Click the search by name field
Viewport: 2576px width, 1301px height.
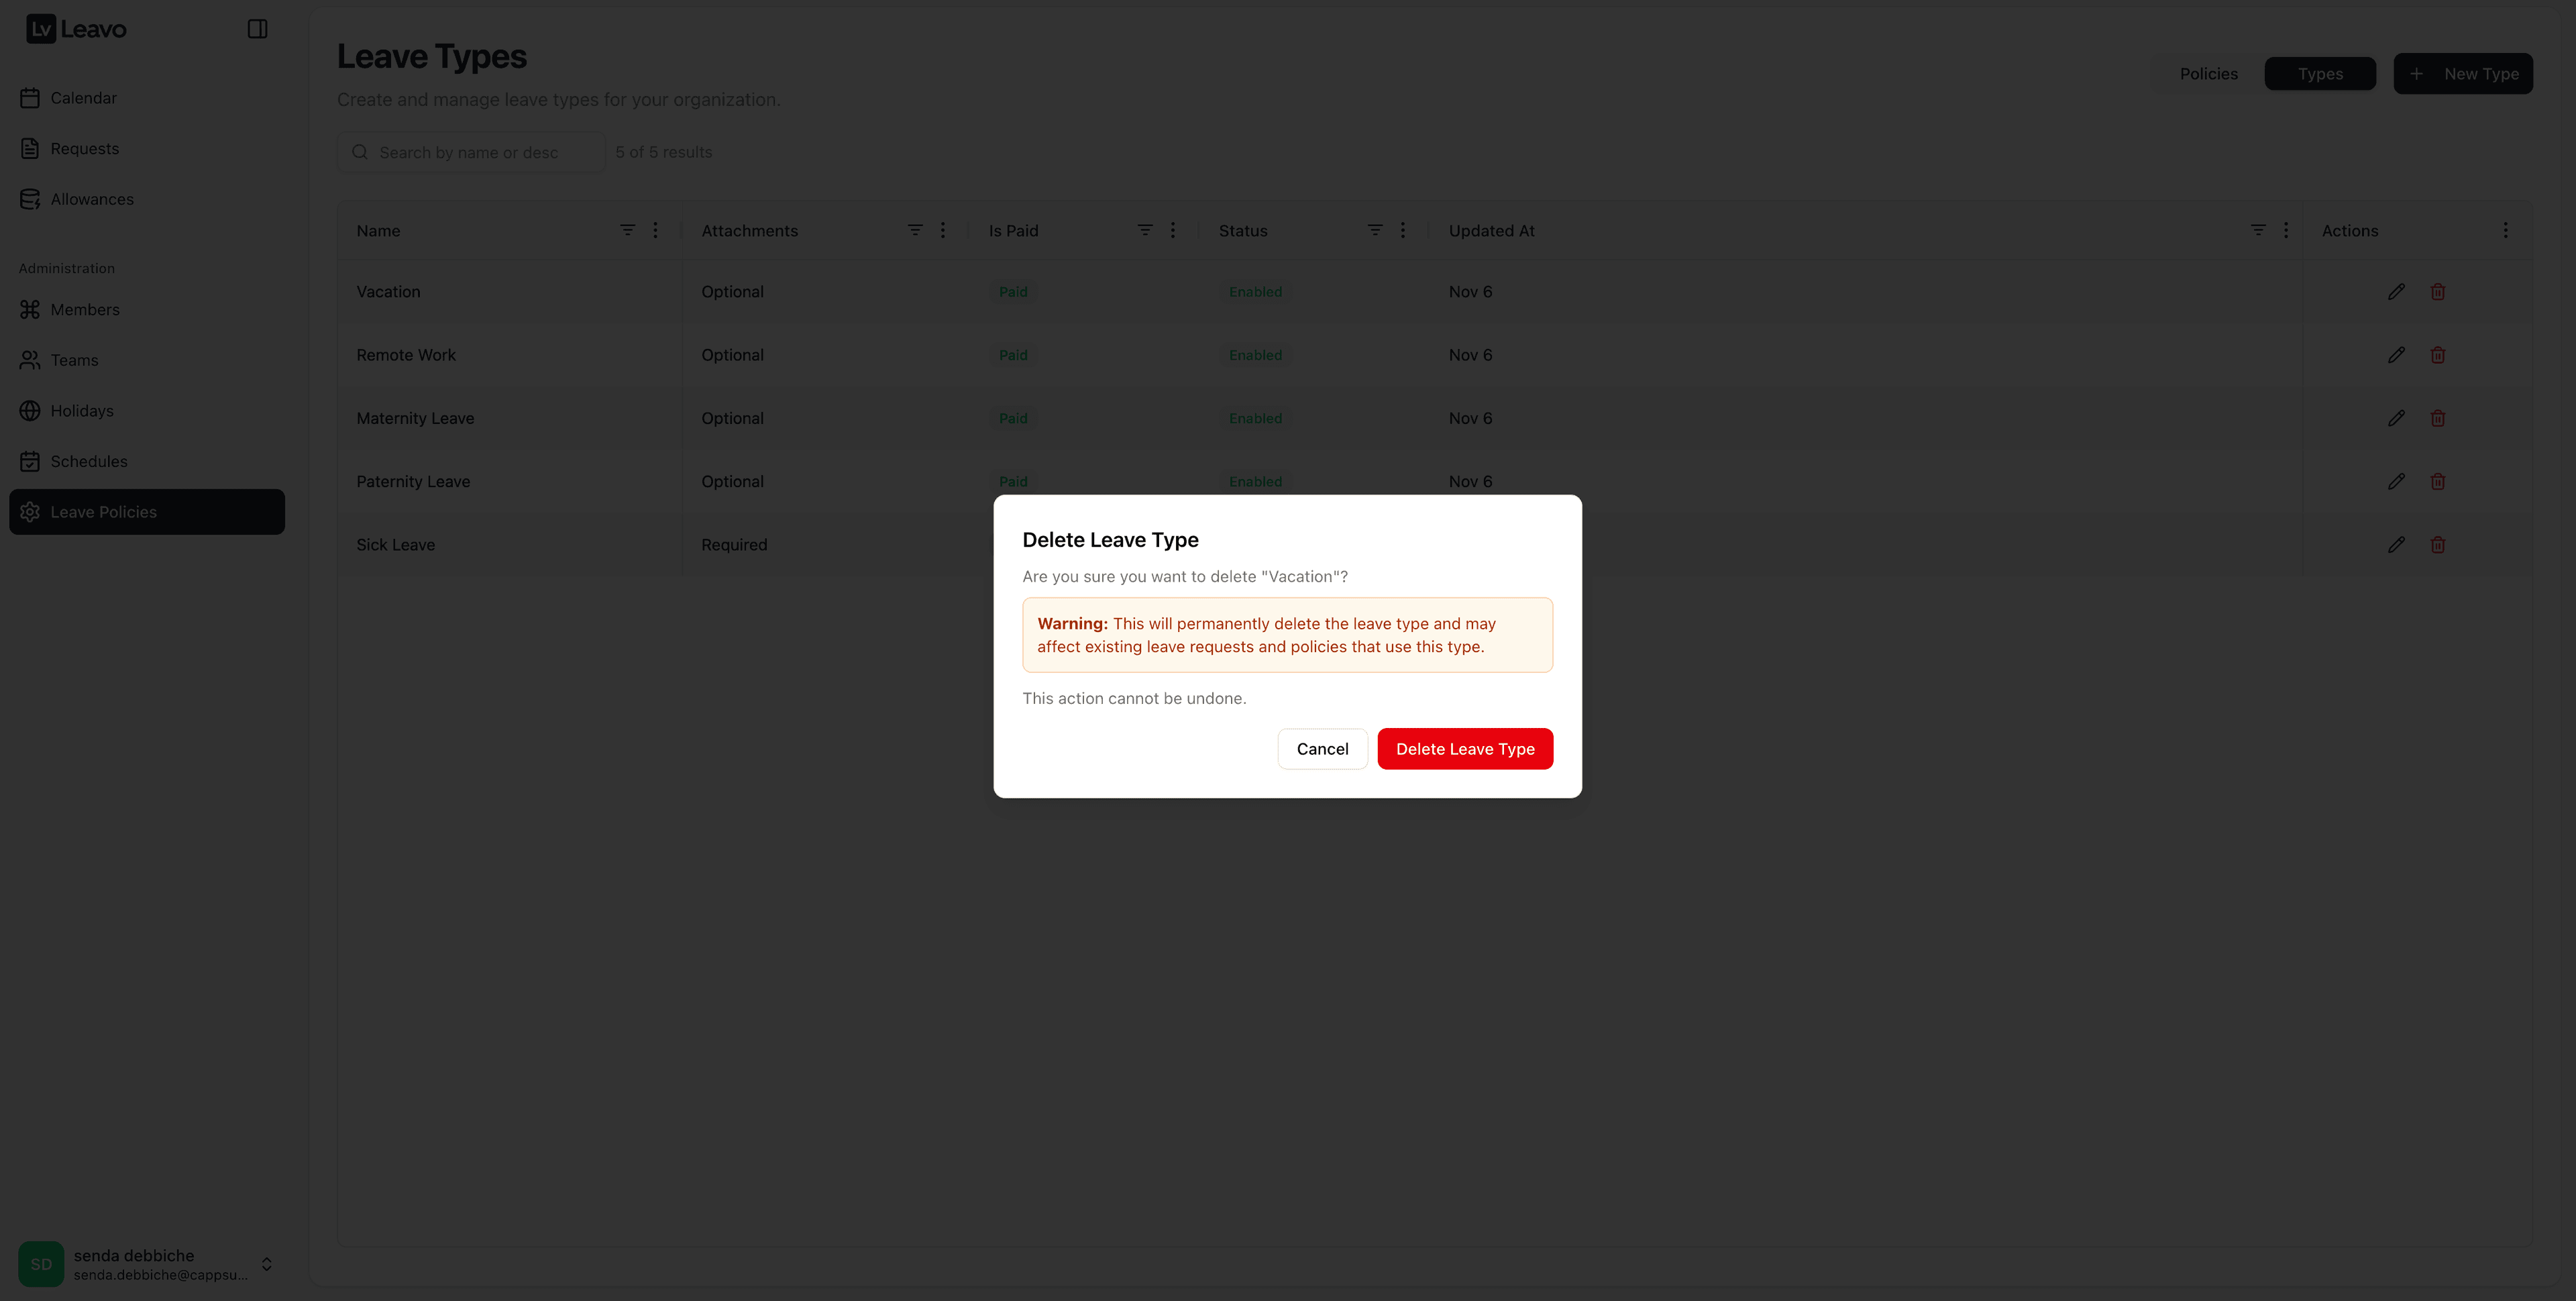coord(470,152)
